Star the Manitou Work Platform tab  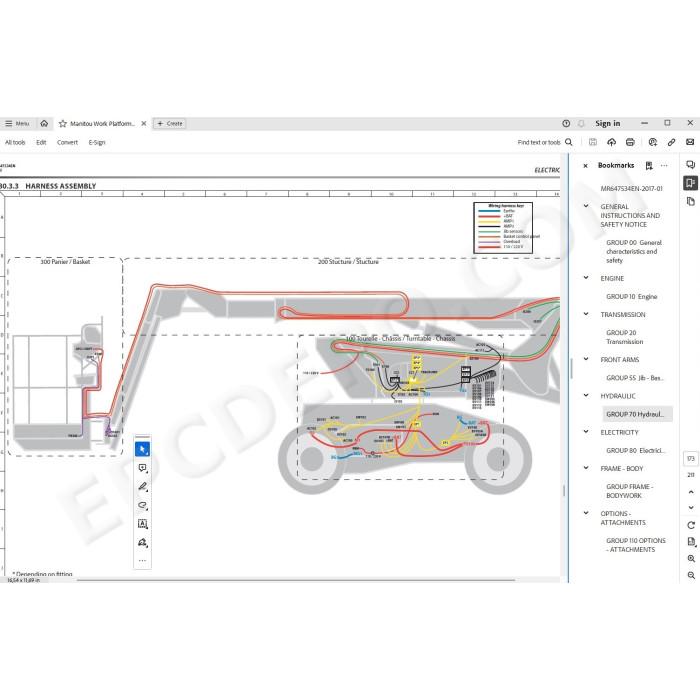(63, 124)
